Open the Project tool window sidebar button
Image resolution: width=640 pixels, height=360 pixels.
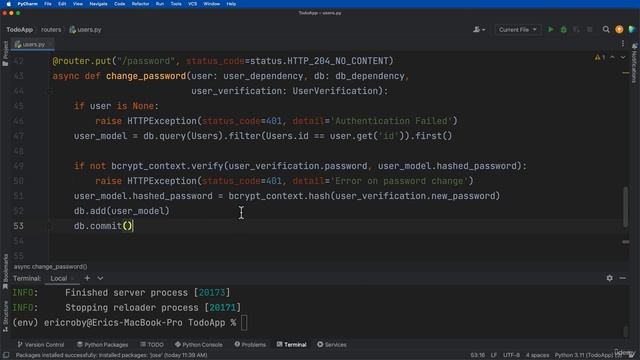(5, 53)
